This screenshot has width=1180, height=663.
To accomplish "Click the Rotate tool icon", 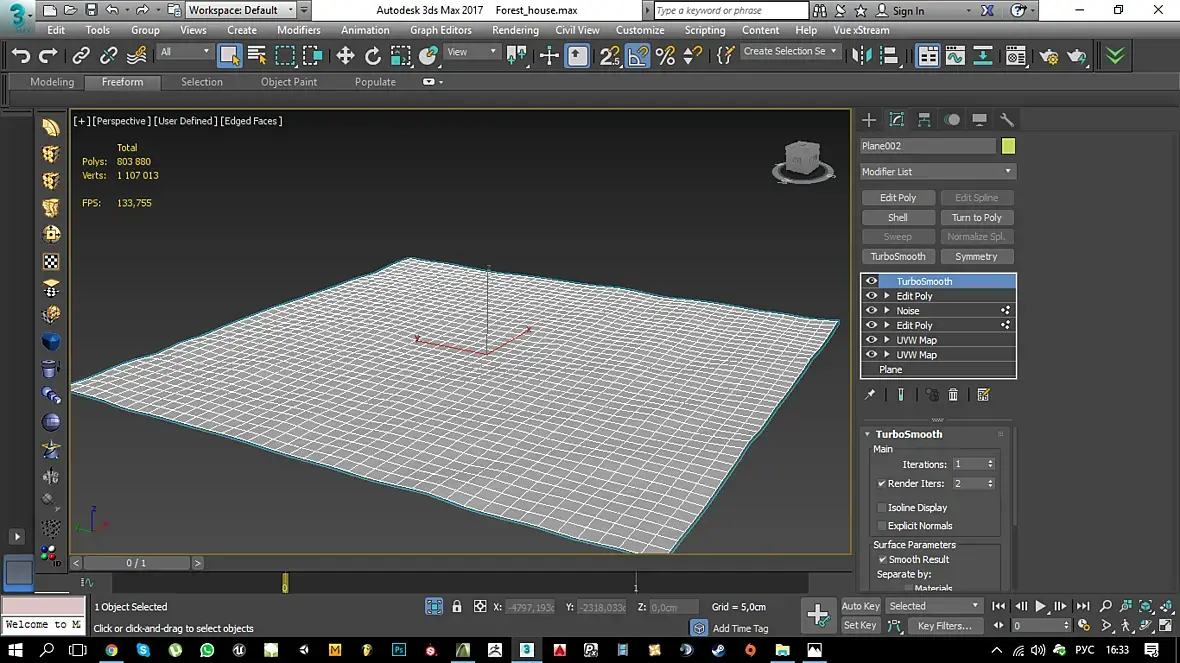I will (x=373, y=56).
